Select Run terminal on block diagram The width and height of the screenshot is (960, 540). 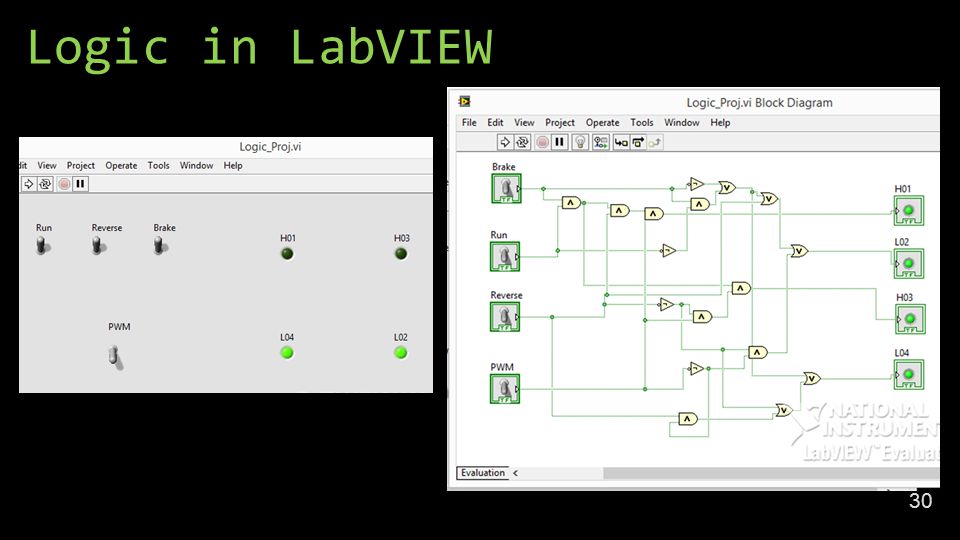pyautogui.click(x=505, y=257)
